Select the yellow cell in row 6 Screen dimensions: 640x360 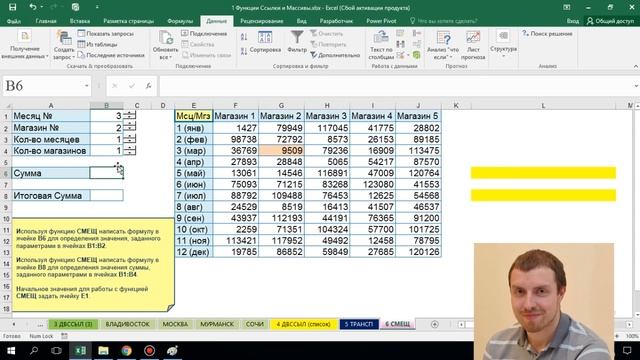coord(543,173)
